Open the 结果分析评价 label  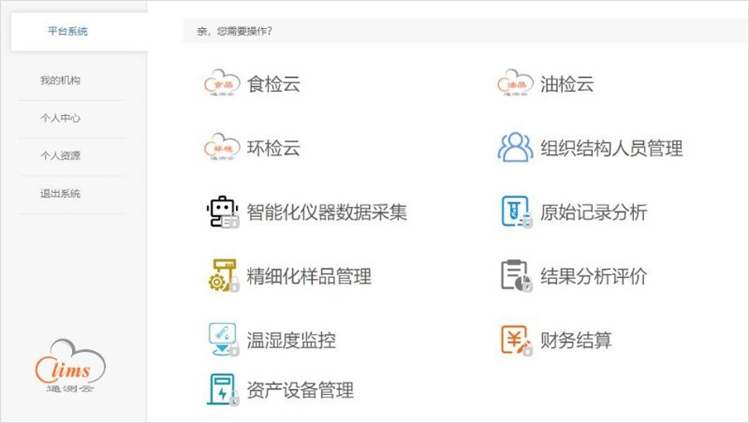[594, 276]
